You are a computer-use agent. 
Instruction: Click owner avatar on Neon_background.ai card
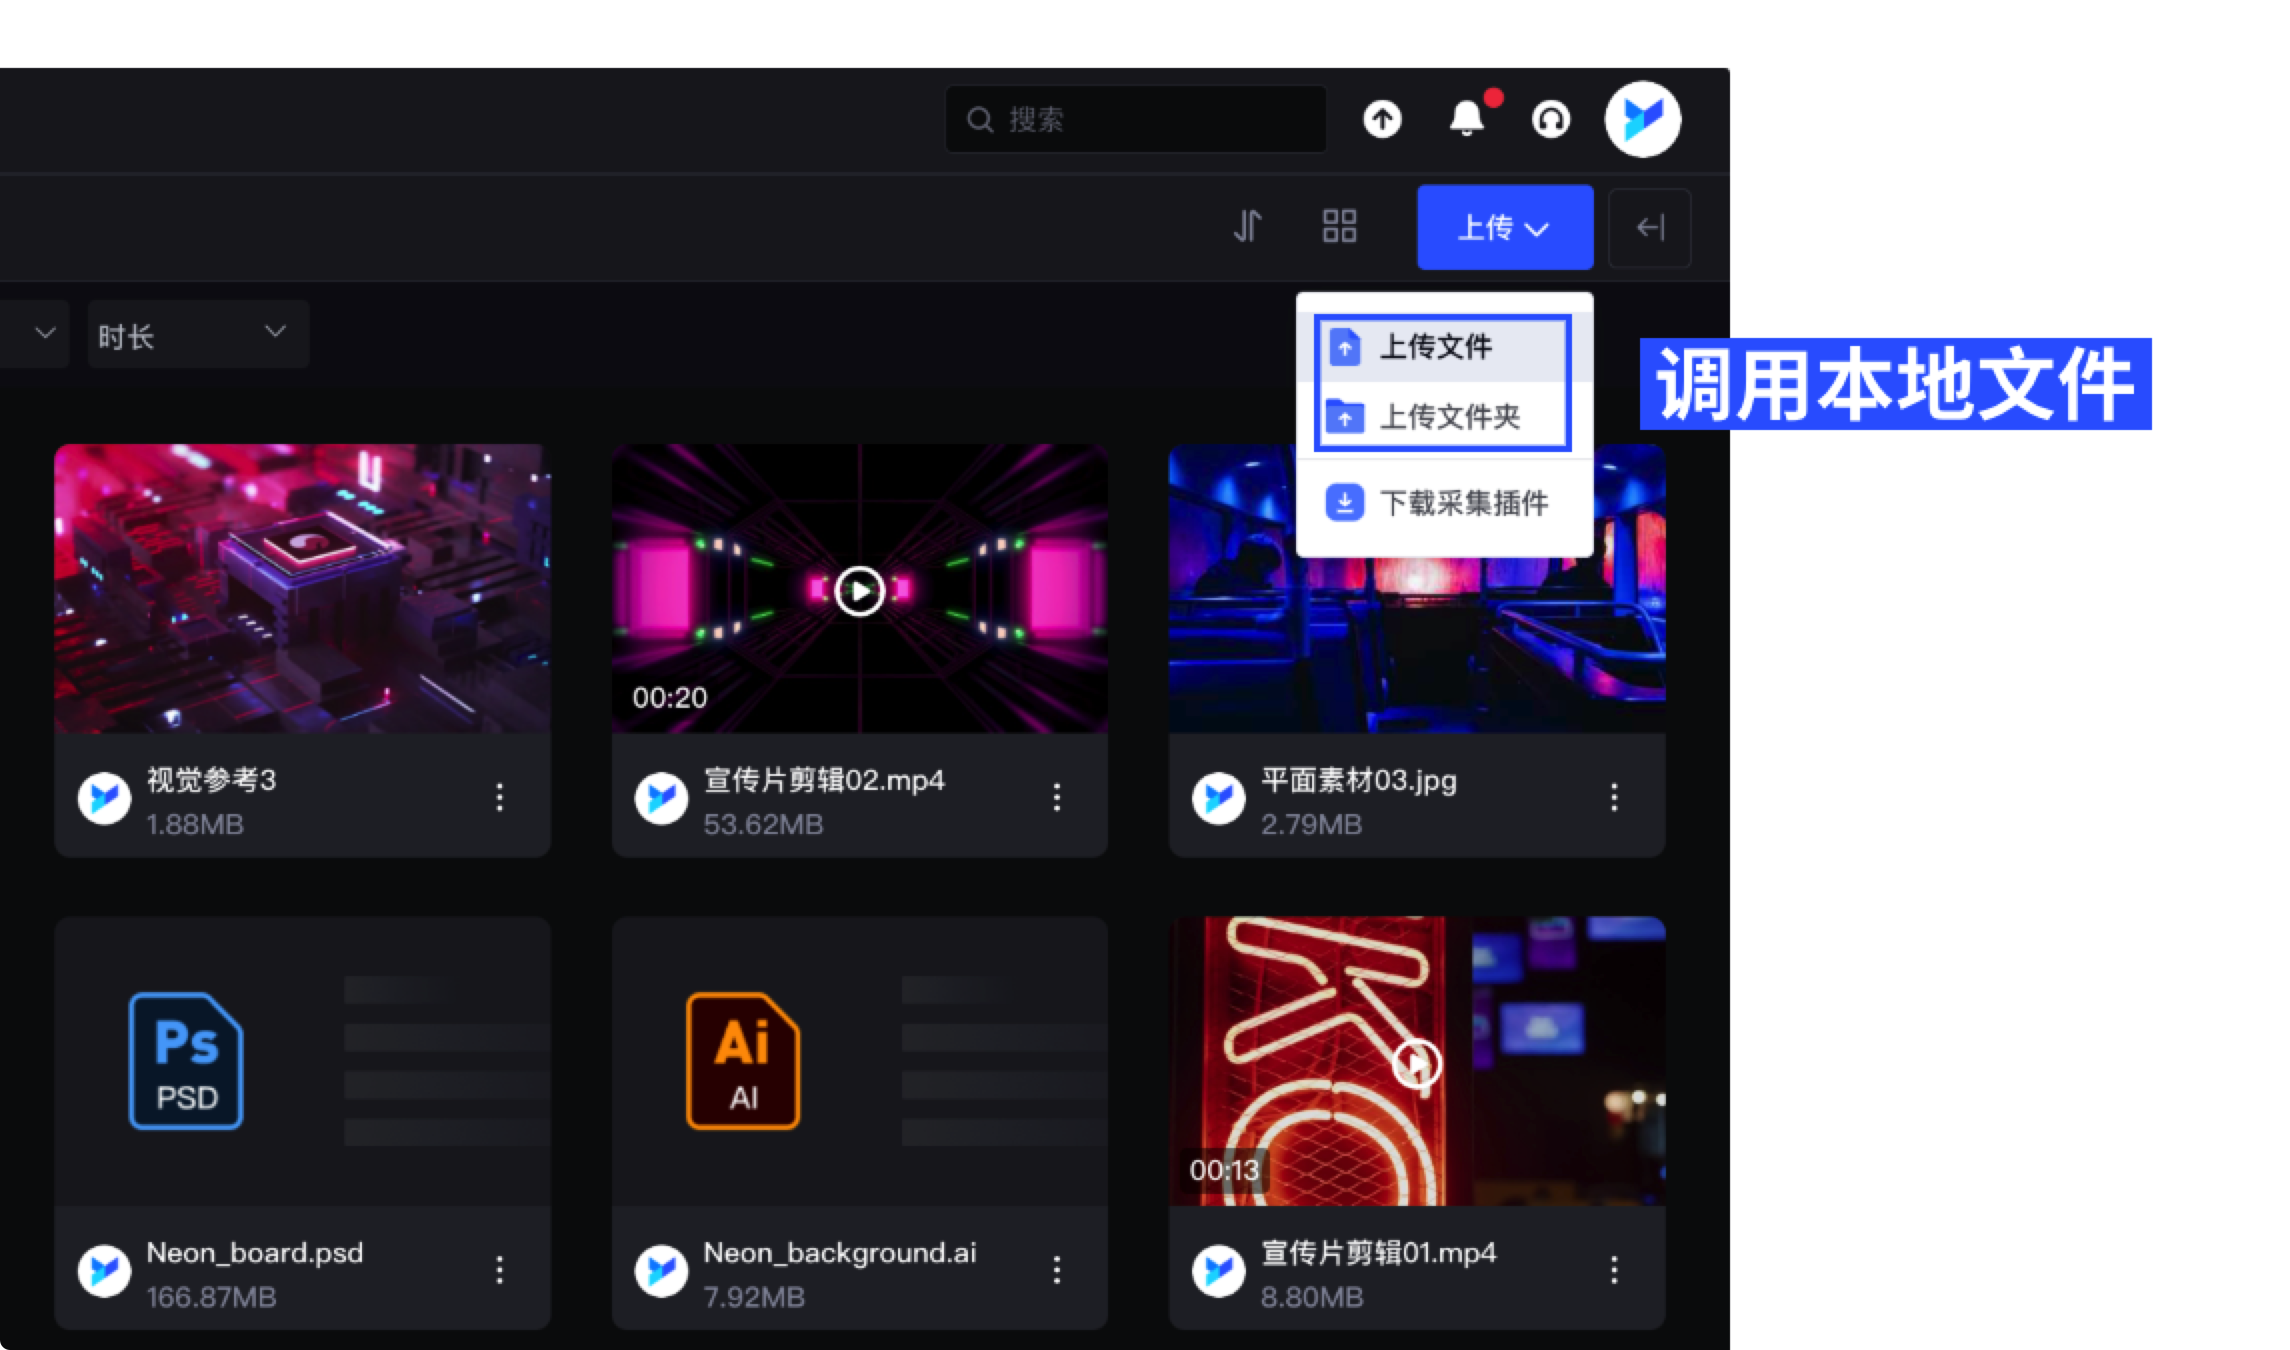click(661, 1271)
